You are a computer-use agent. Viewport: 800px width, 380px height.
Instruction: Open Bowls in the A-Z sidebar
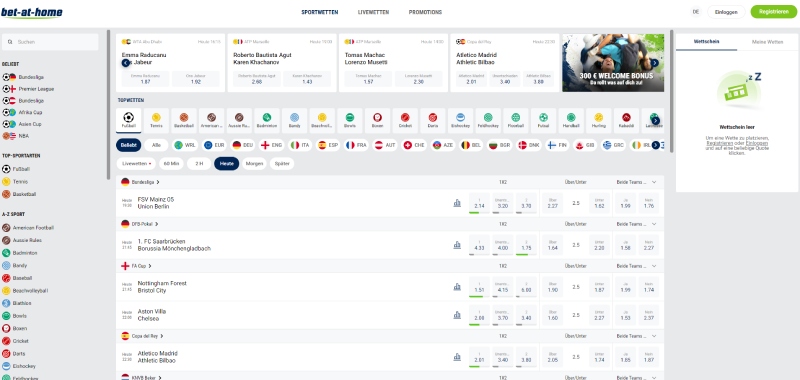14,316
